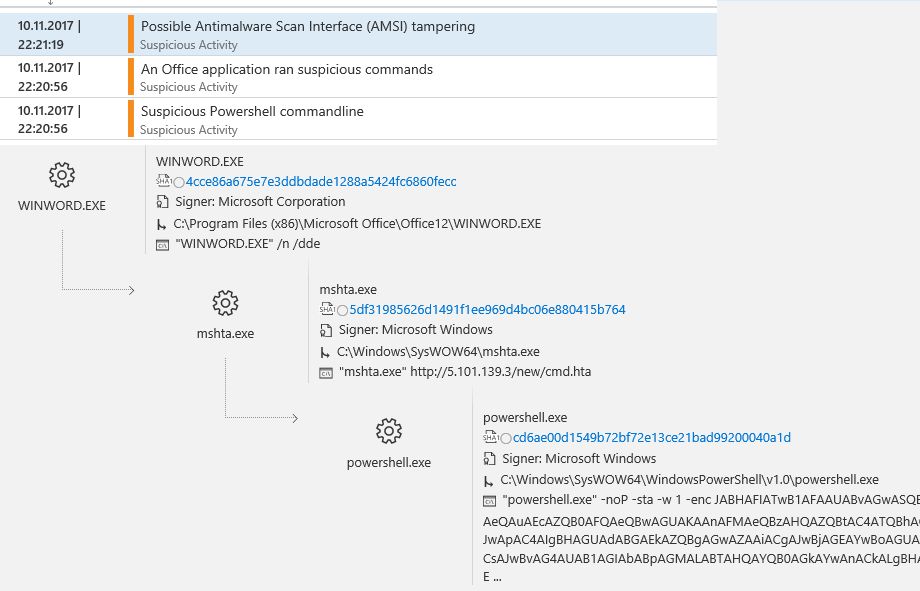Viewport: 920px width, 591px height.
Task: Click the path icon for mshta.exe location
Action: tap(324, 352)
